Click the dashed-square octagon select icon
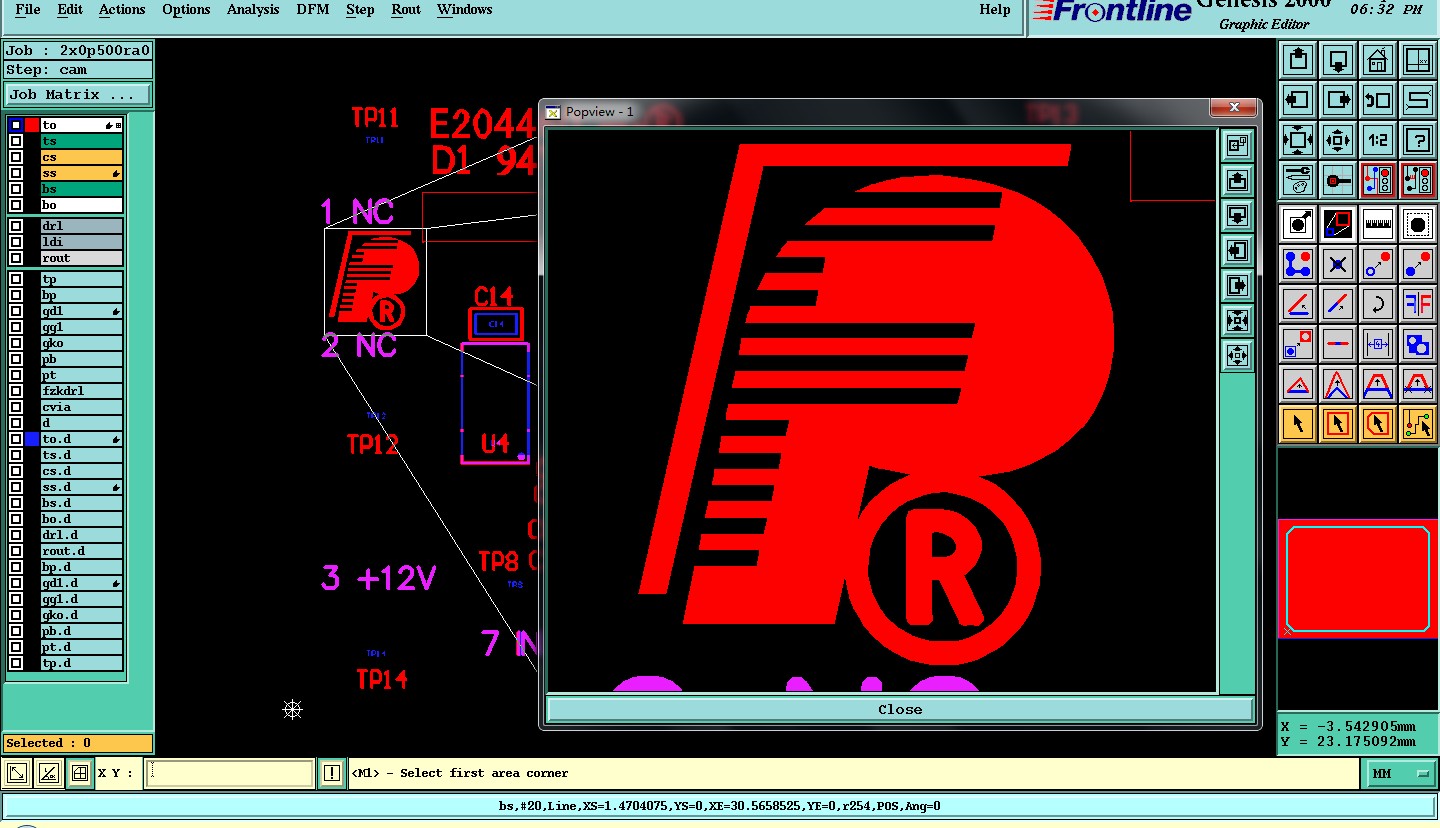 [x=1418, y=224]
